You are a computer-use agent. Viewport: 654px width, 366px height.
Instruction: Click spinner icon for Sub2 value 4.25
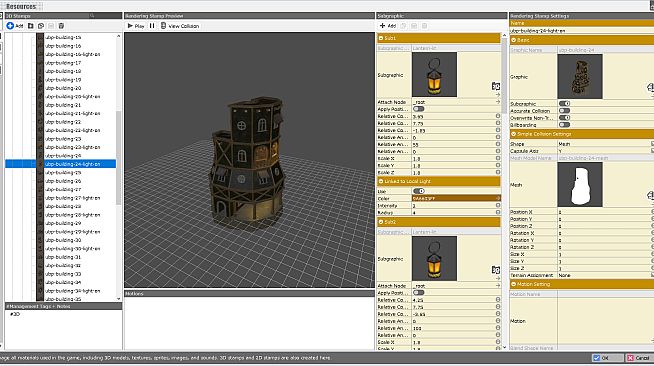click(498, 300)
